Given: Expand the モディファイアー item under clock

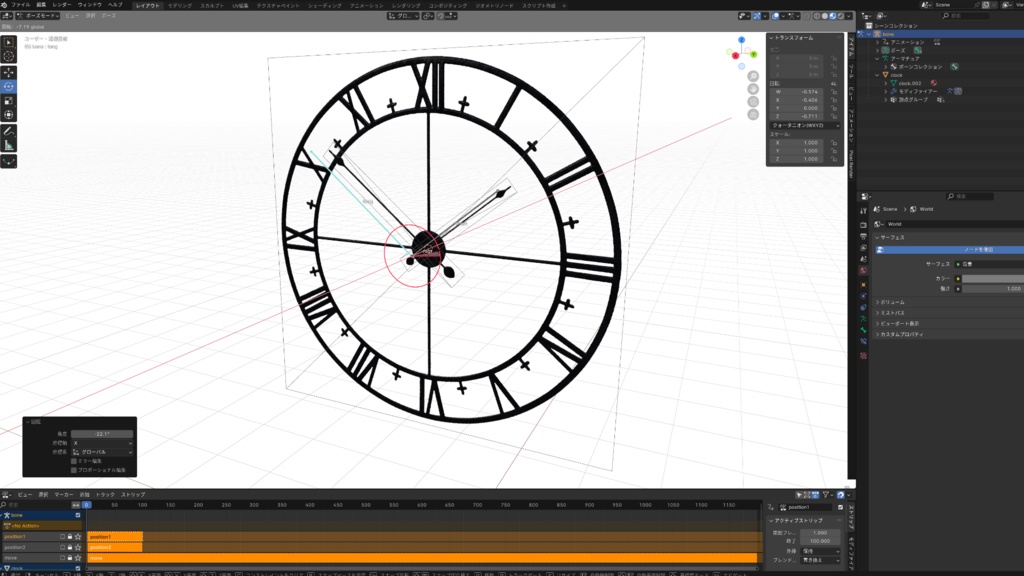Looking at the screenshot, I should (886, 91).
